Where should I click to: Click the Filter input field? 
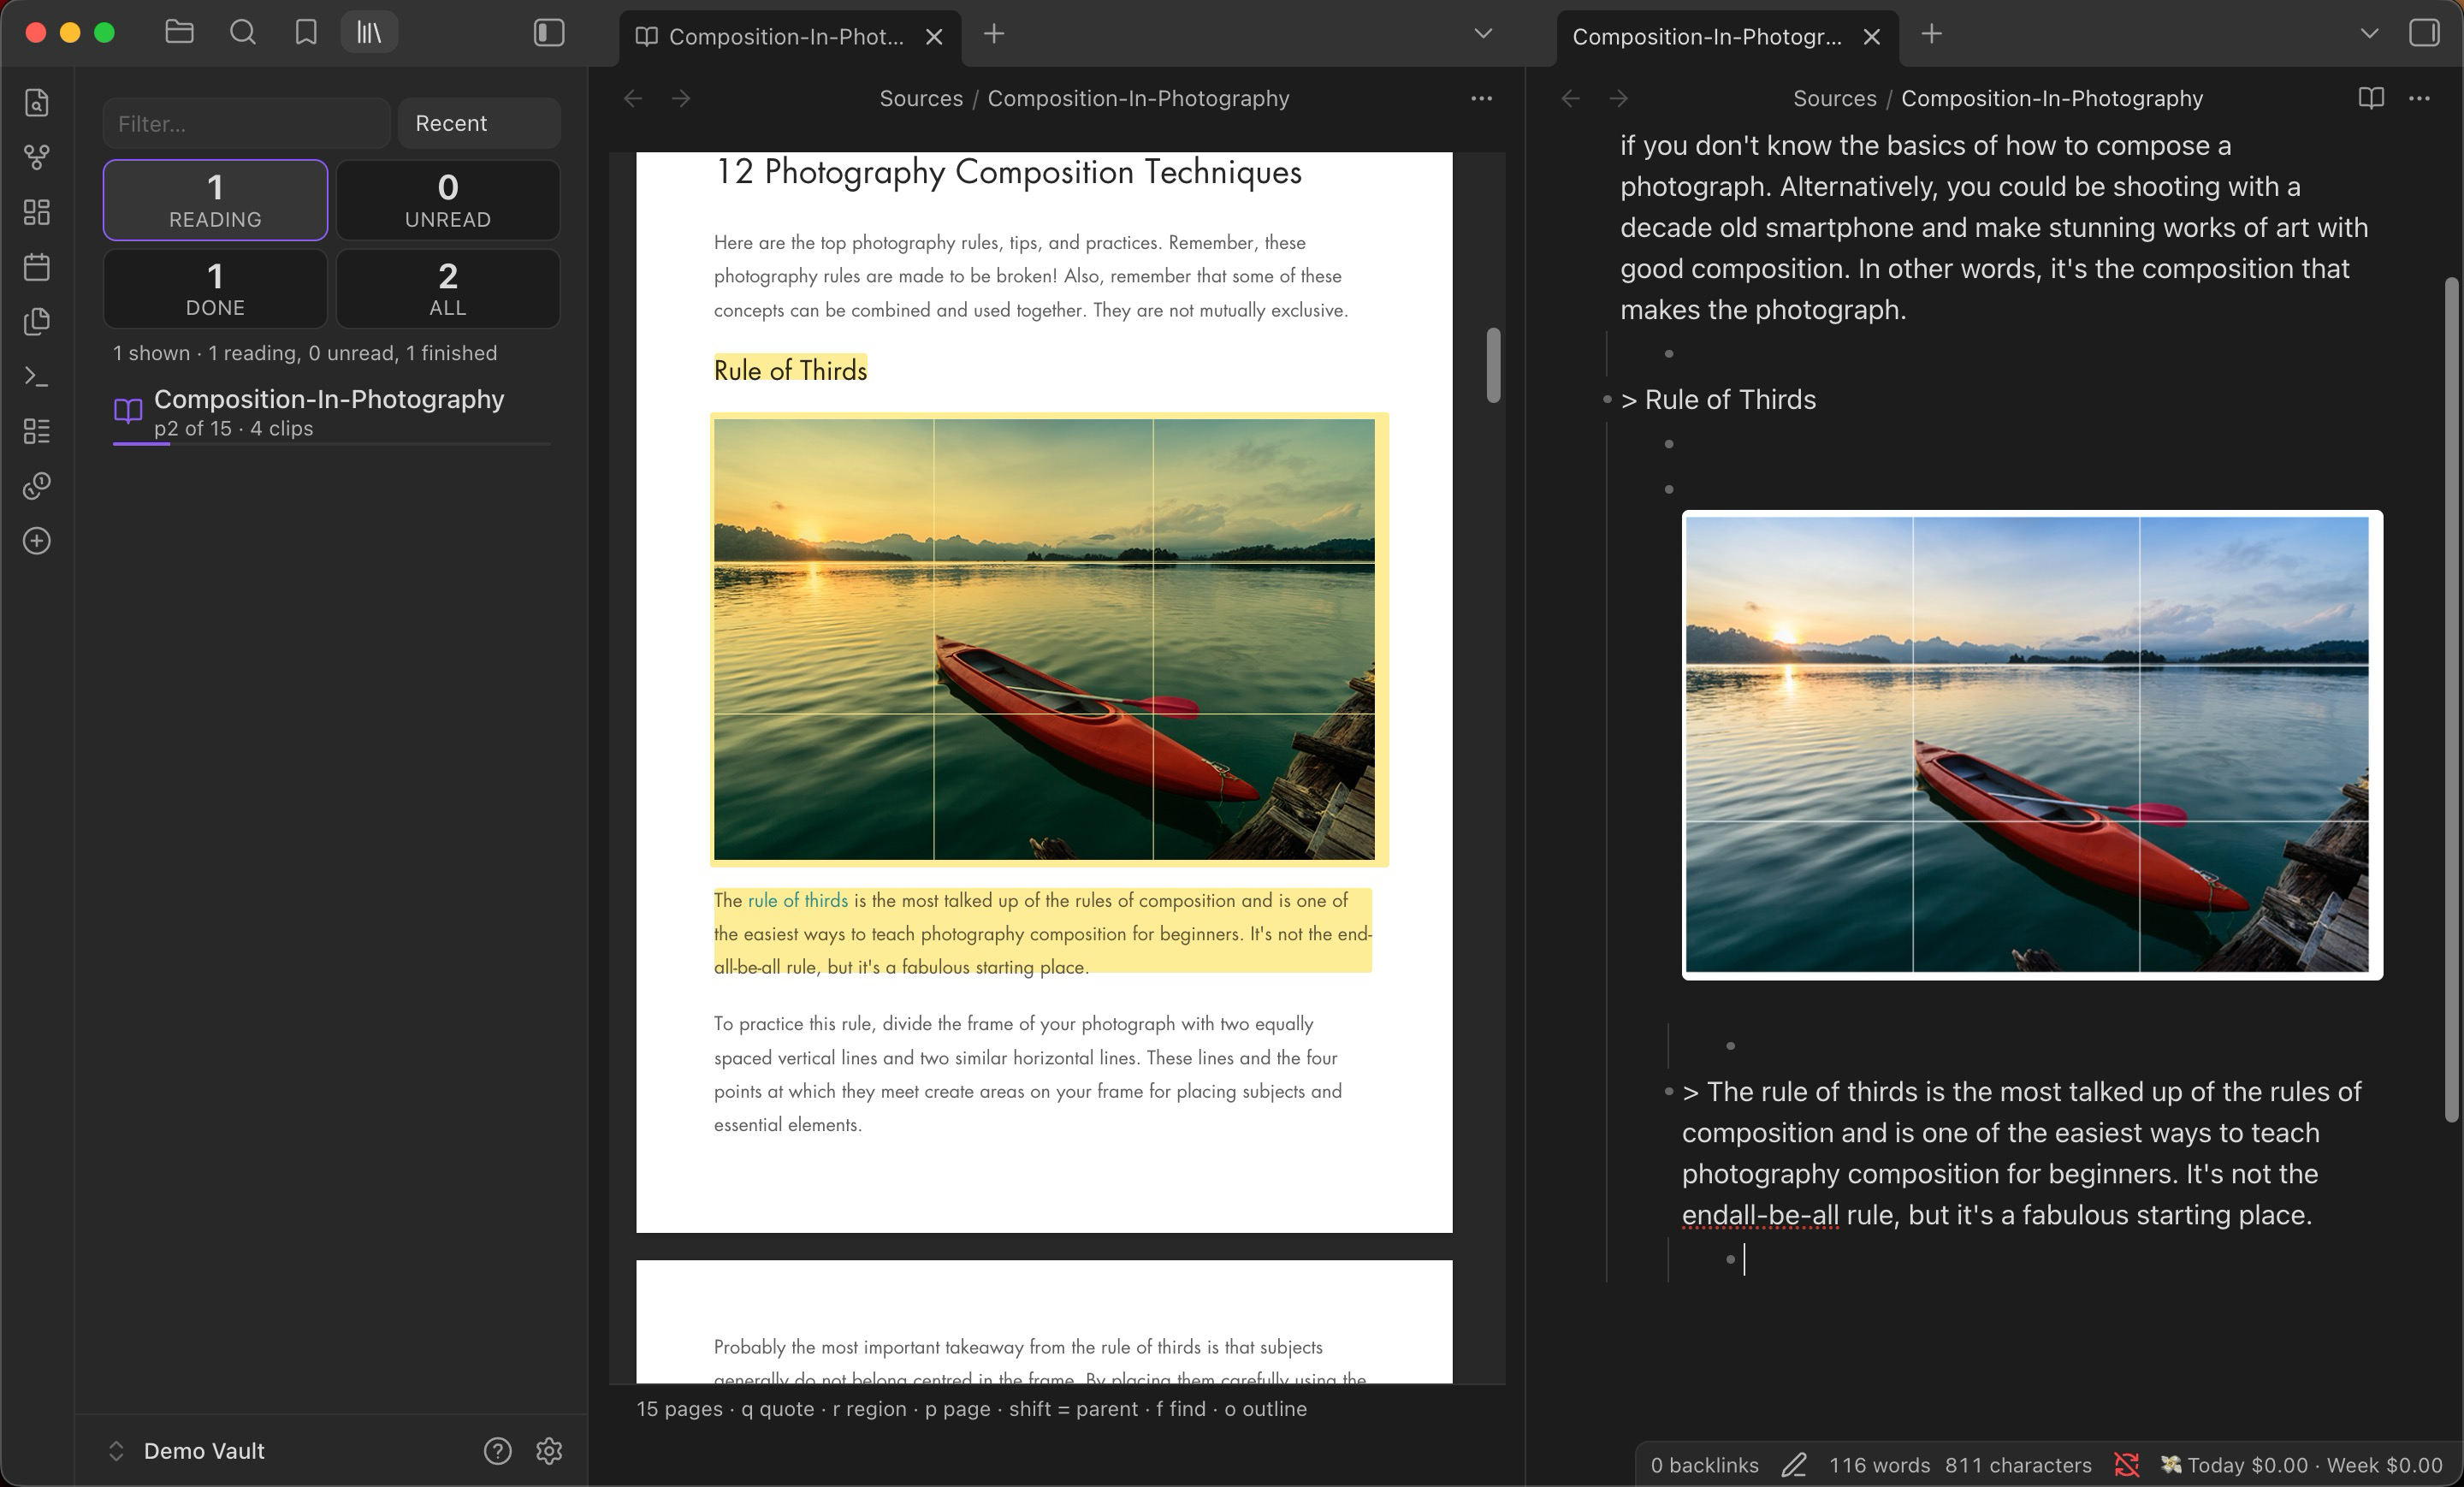point(246,123)
